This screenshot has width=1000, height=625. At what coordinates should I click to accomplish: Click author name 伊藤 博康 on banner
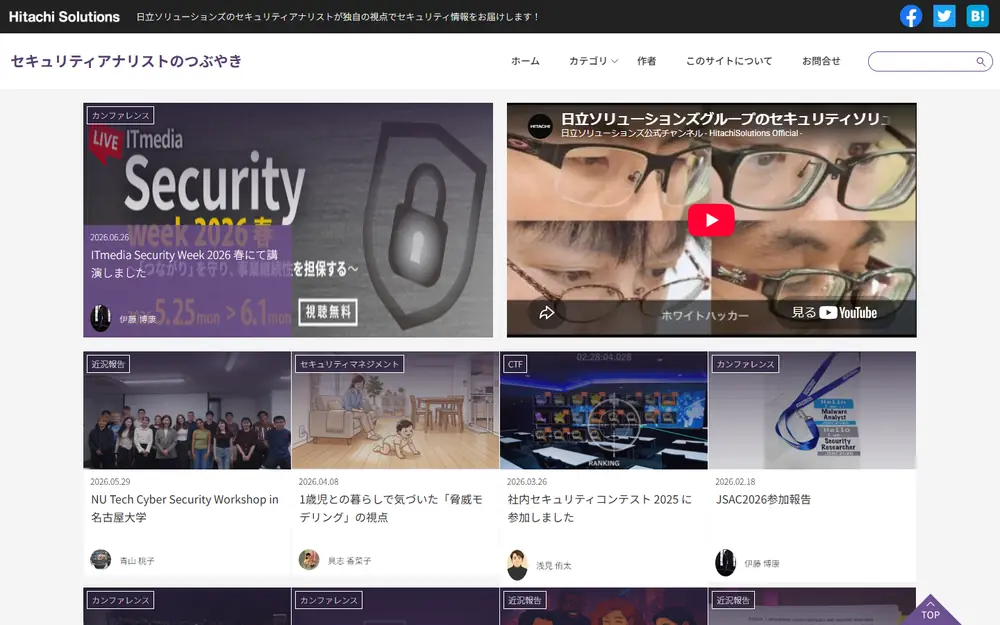[x=138, y=319]
